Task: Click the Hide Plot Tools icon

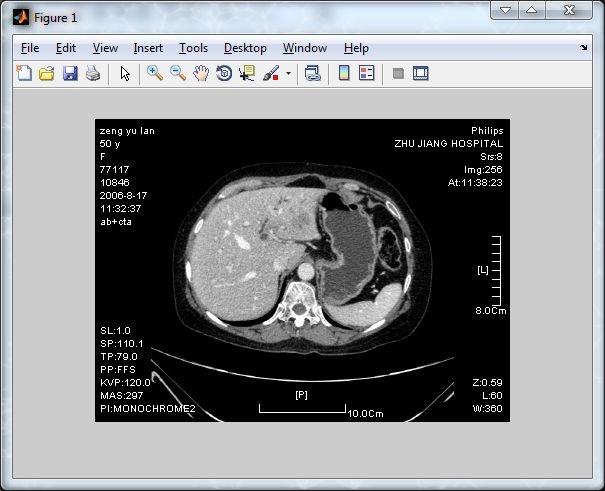Action: point(398,73)
